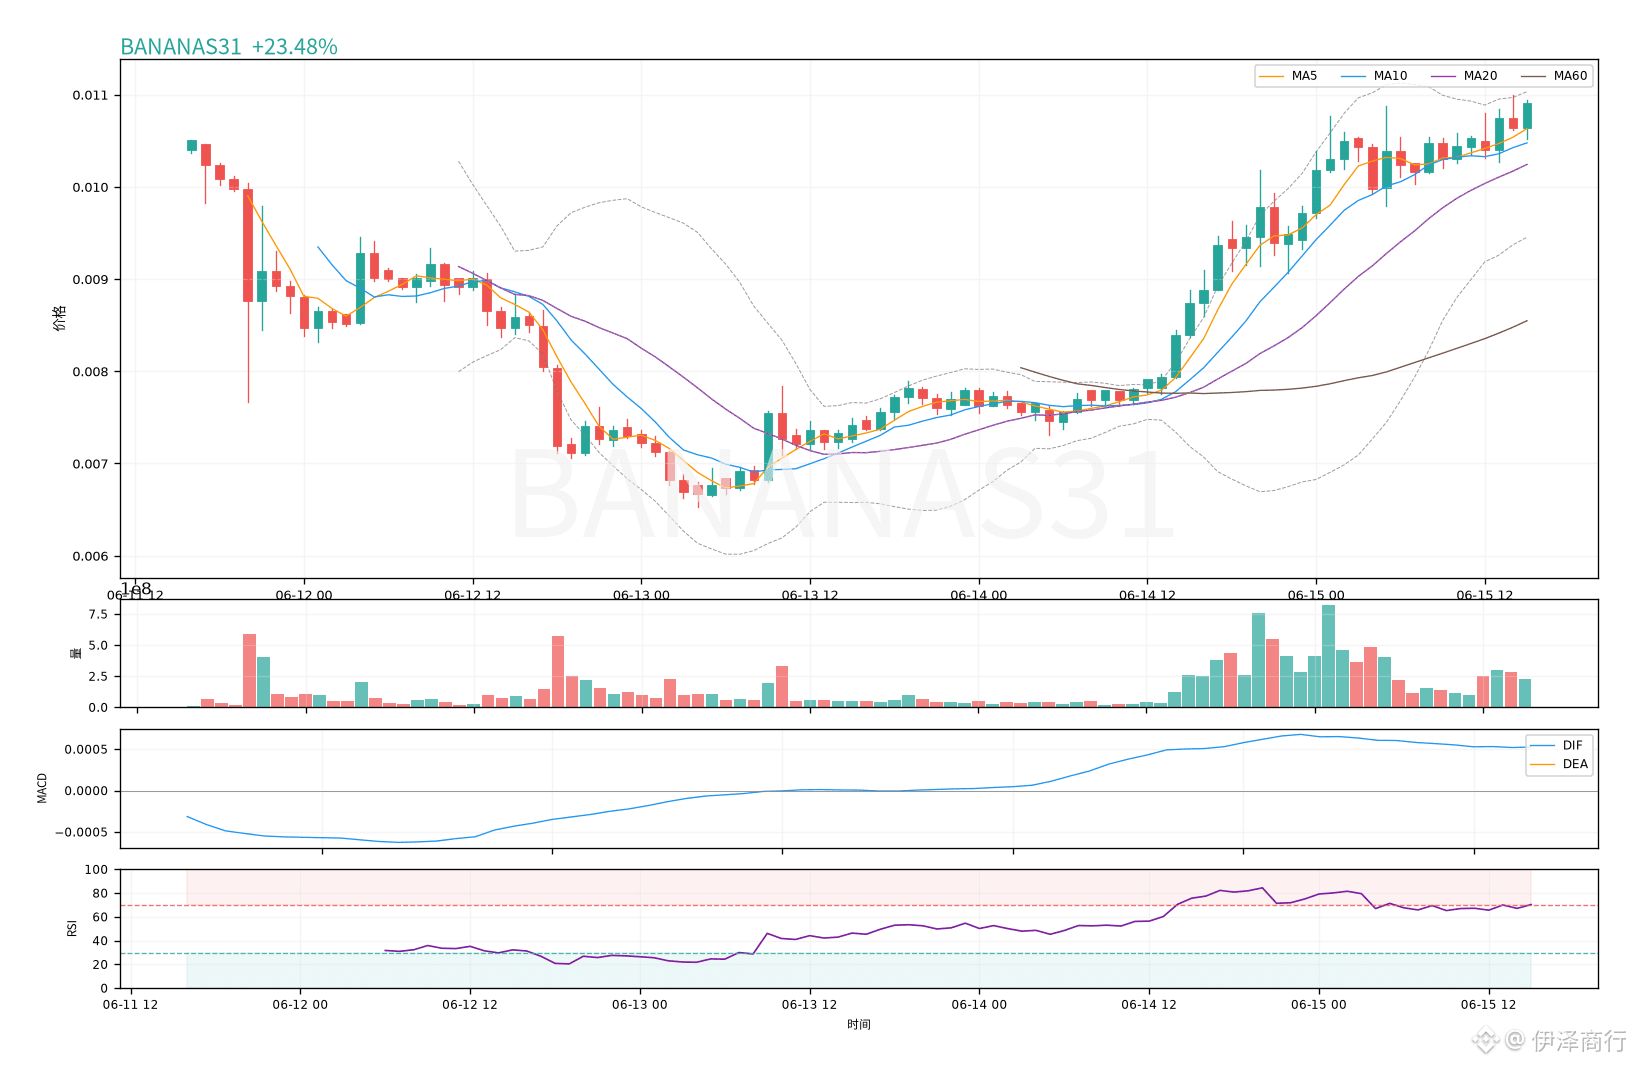Click the +23.48% change value in the title
The width and height of the screenshot is (1634, 1066).
(295, 47)
